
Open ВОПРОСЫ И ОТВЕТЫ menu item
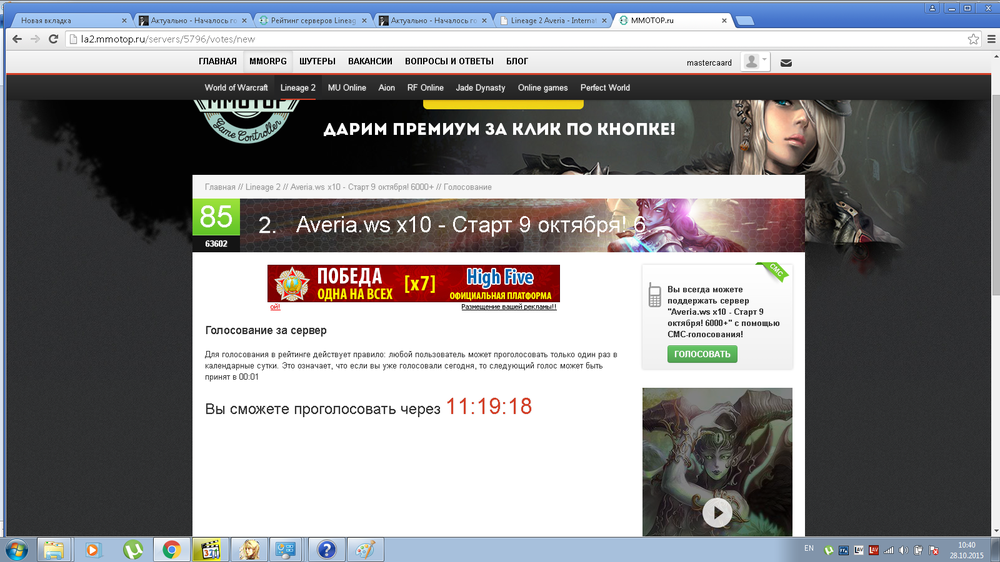449,61
